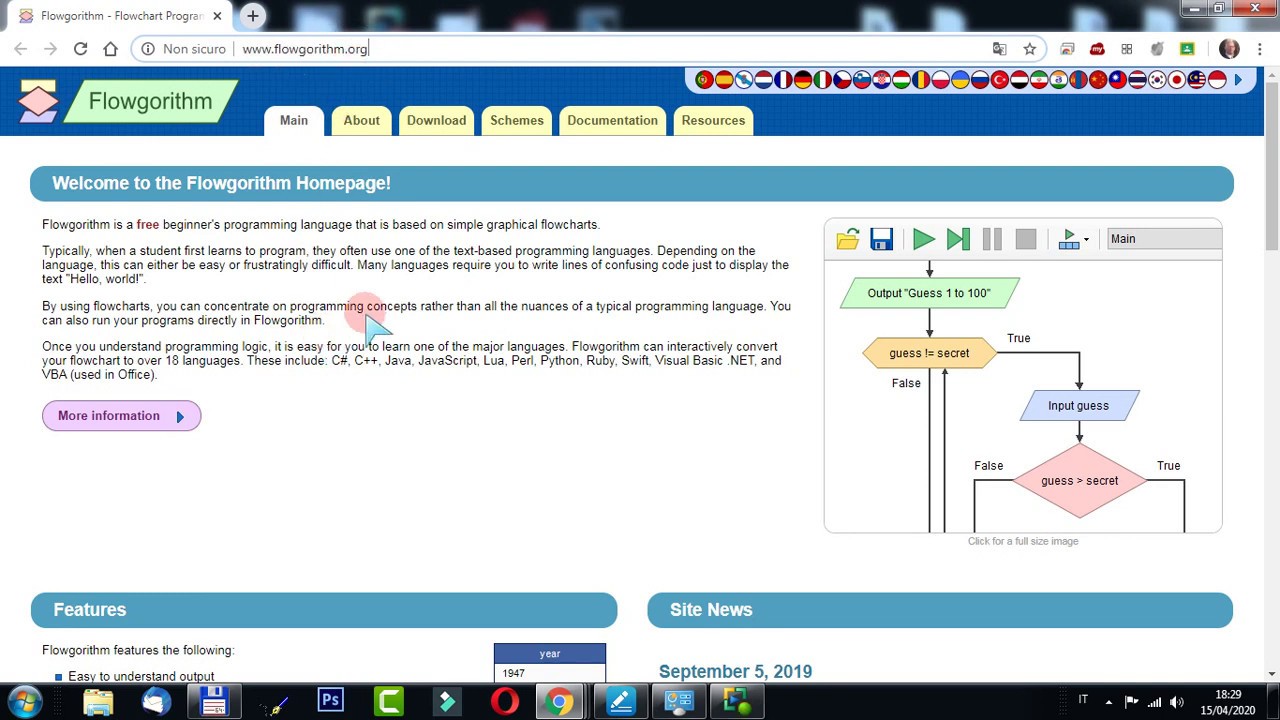Click the browser Home icon
This screenshot has width=1280, height=720.
coord(111,49)
